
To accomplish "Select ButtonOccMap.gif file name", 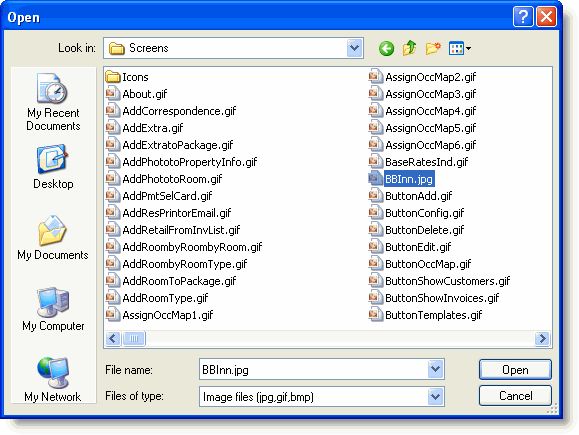I will 428,264.
